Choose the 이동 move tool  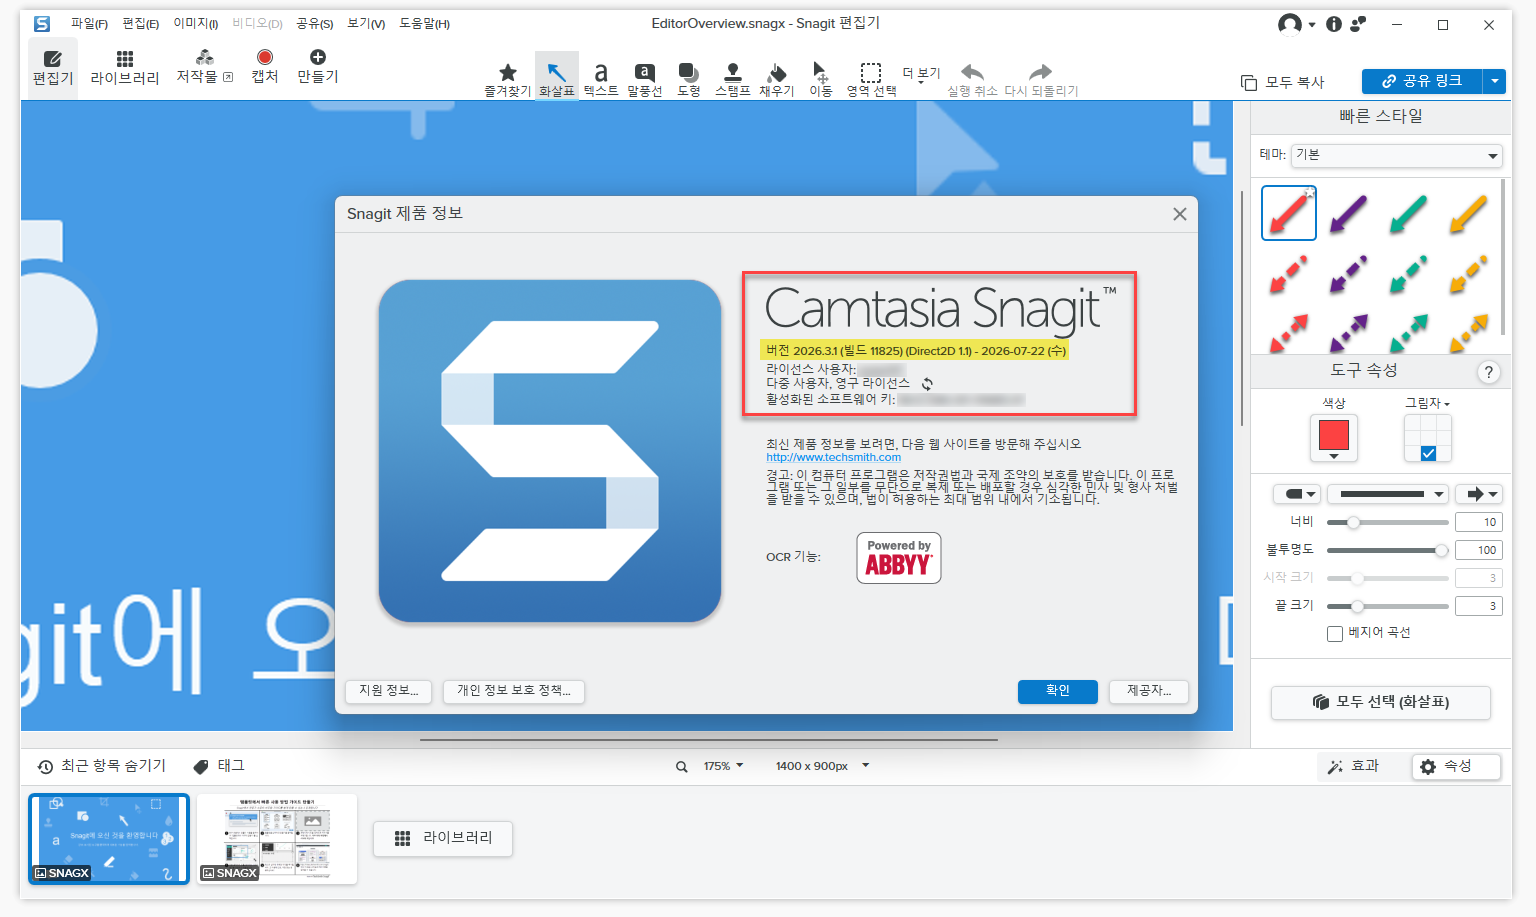(821, 78)
